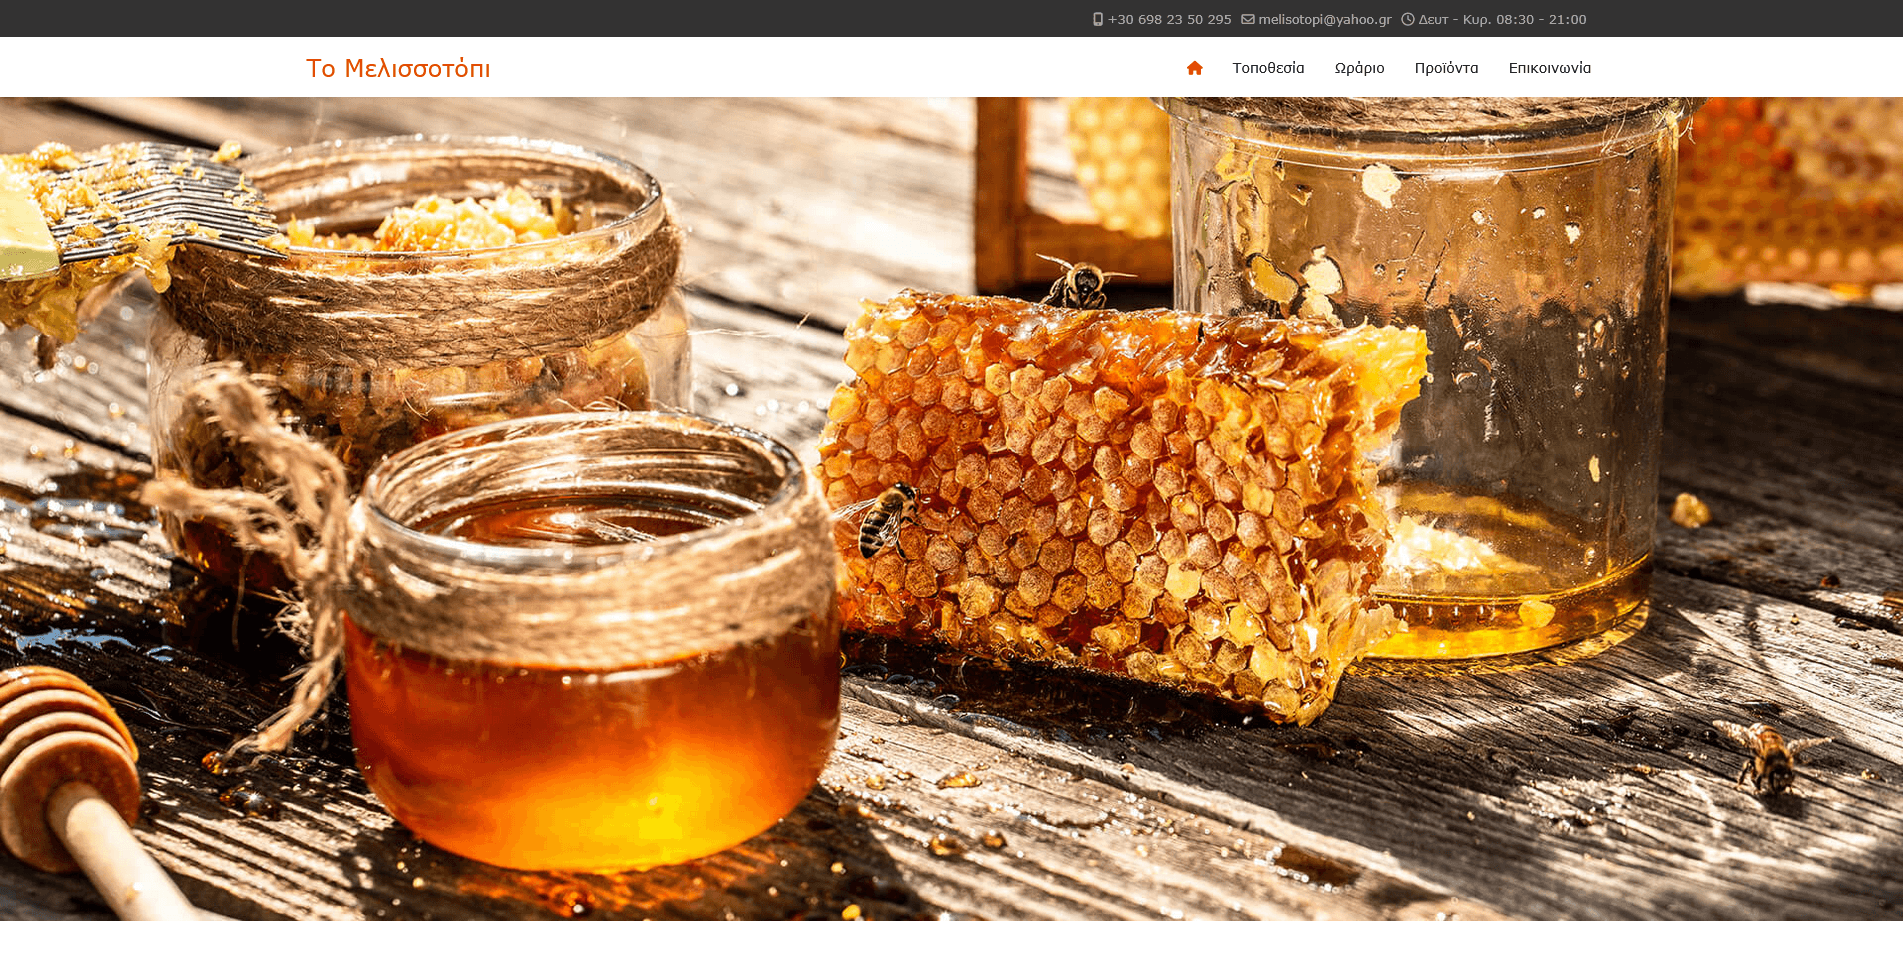Open the Προϊόντα page

(x=1446, y=68)
